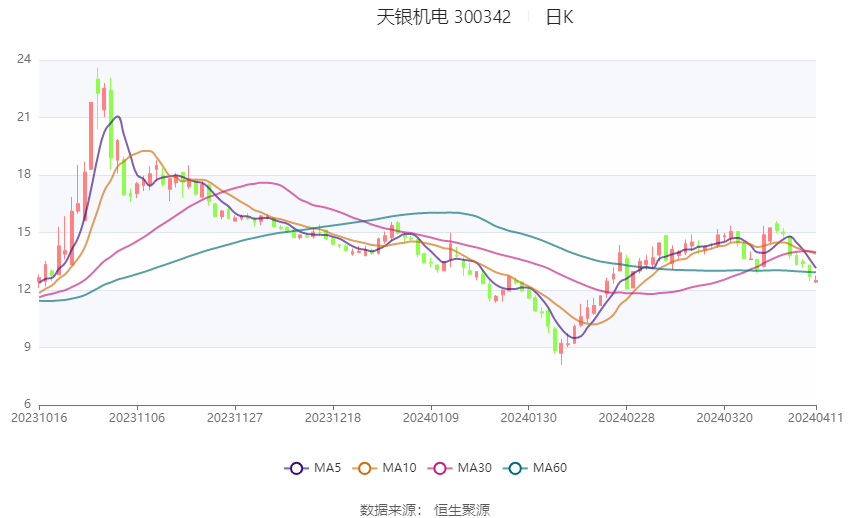Image resolution: width=850 pixels, height=518 pixels.
Task: Click x-axis date label 20231016
Action: [x=39, y=418]
